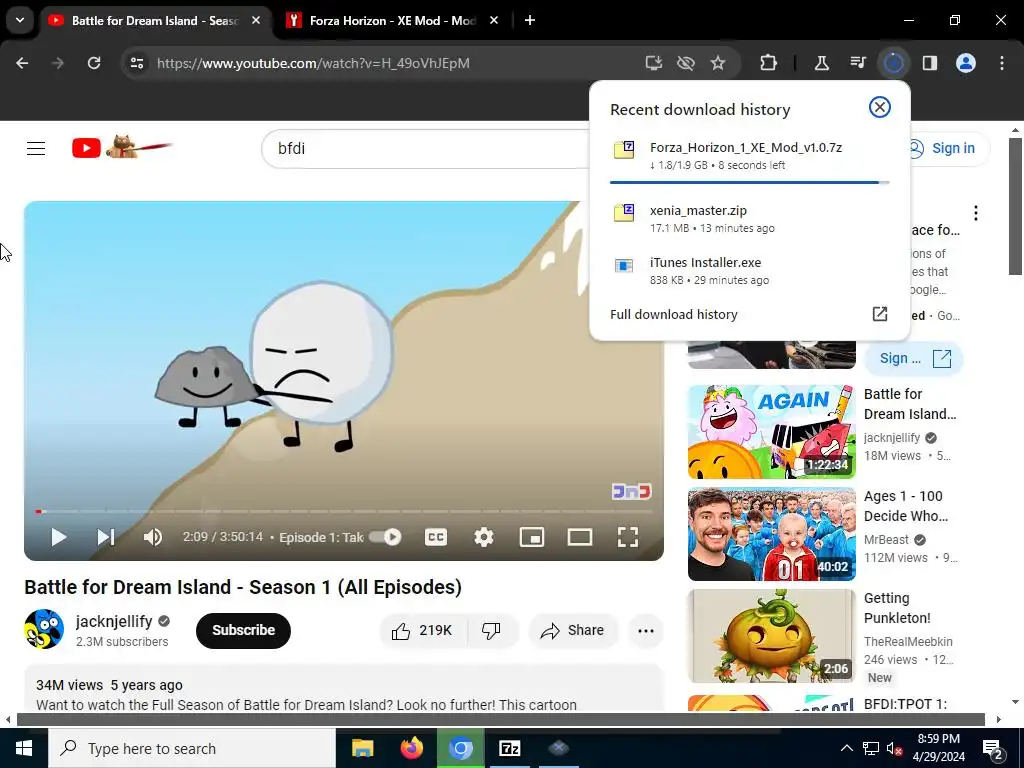Click the jnj watermark in video
Image resolution: width=1024 pixels, height=768 pixels.
[632, 491]
